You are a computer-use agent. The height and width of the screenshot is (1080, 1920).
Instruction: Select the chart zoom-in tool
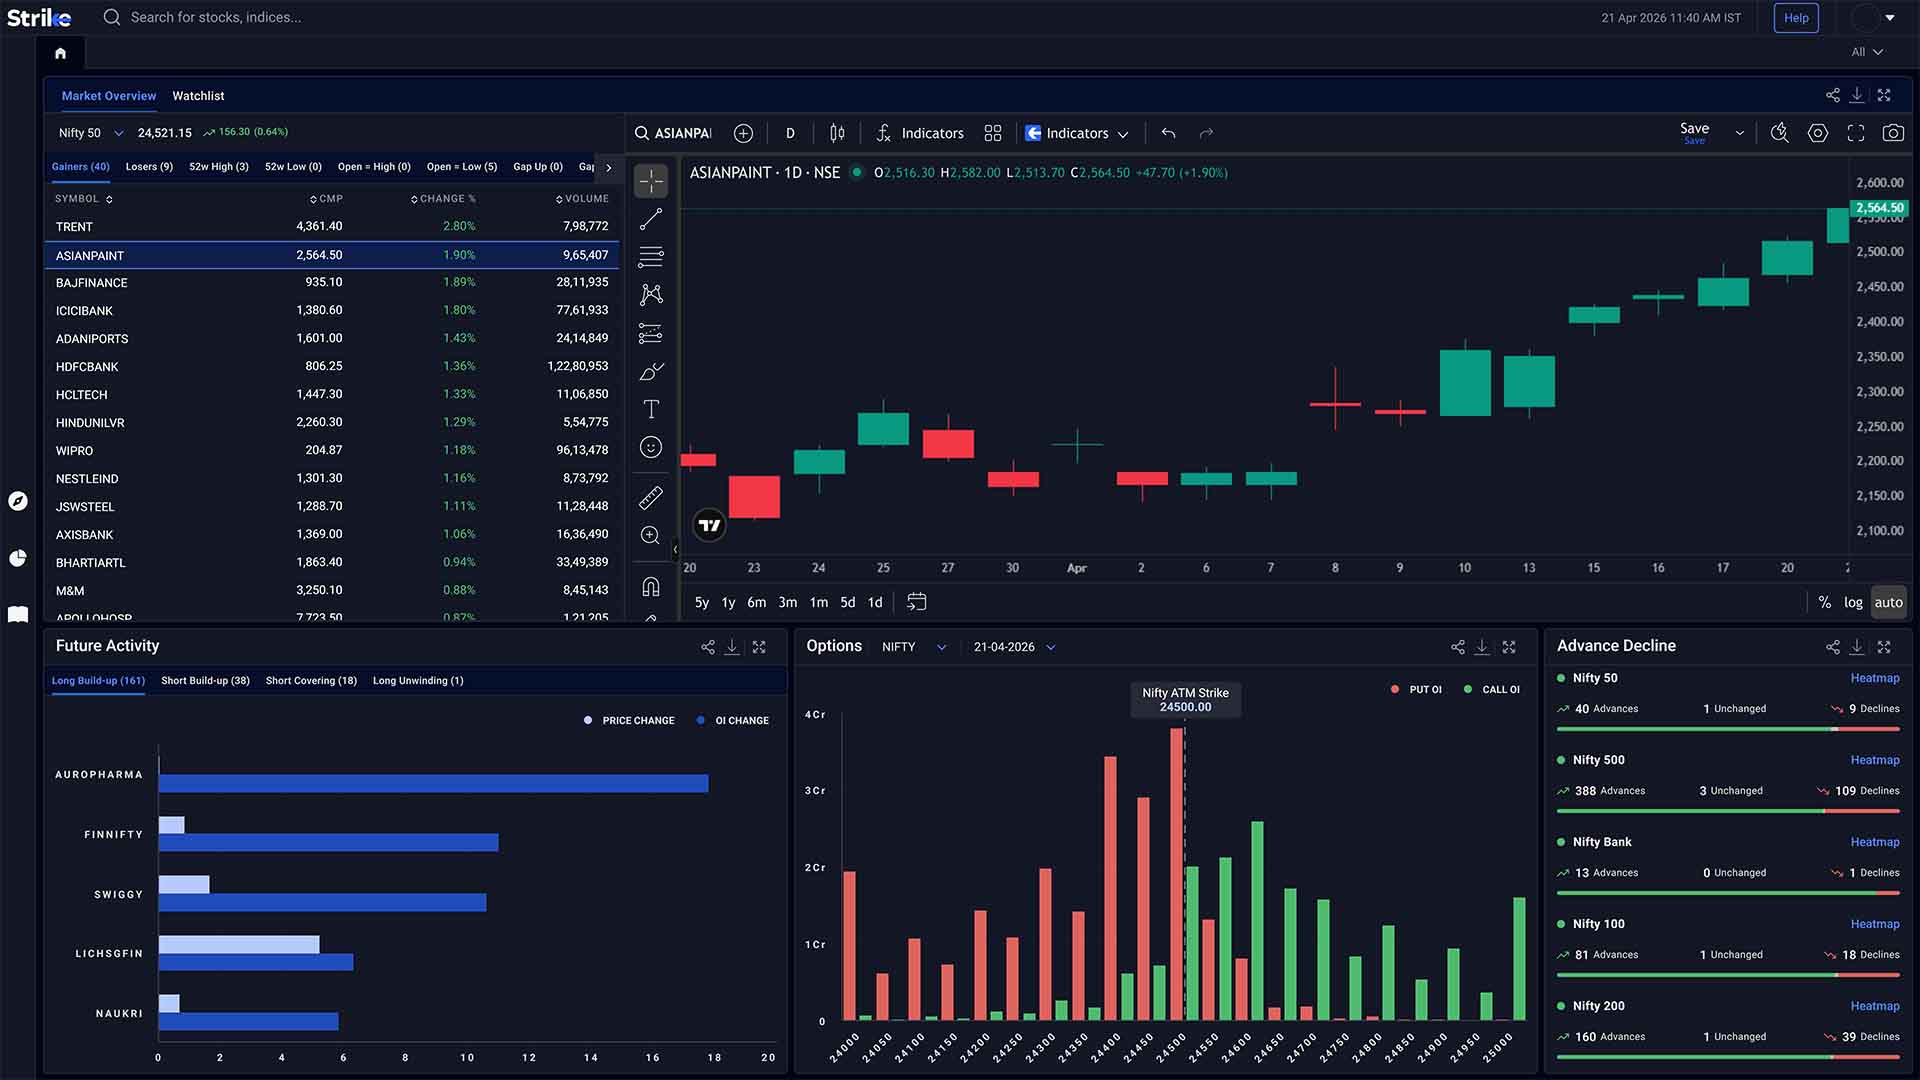click(651, 535)
